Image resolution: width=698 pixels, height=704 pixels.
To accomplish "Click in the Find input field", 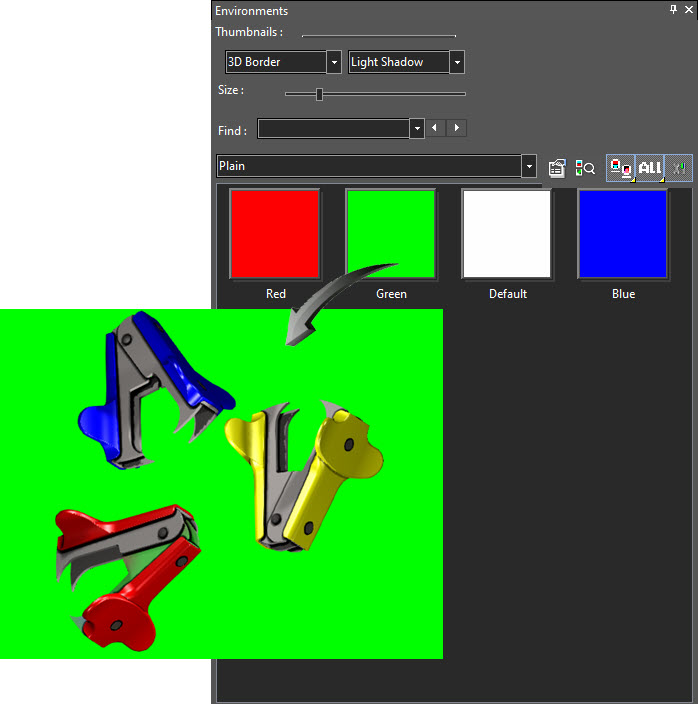I will pyautogui.click(x=334, y=128).
